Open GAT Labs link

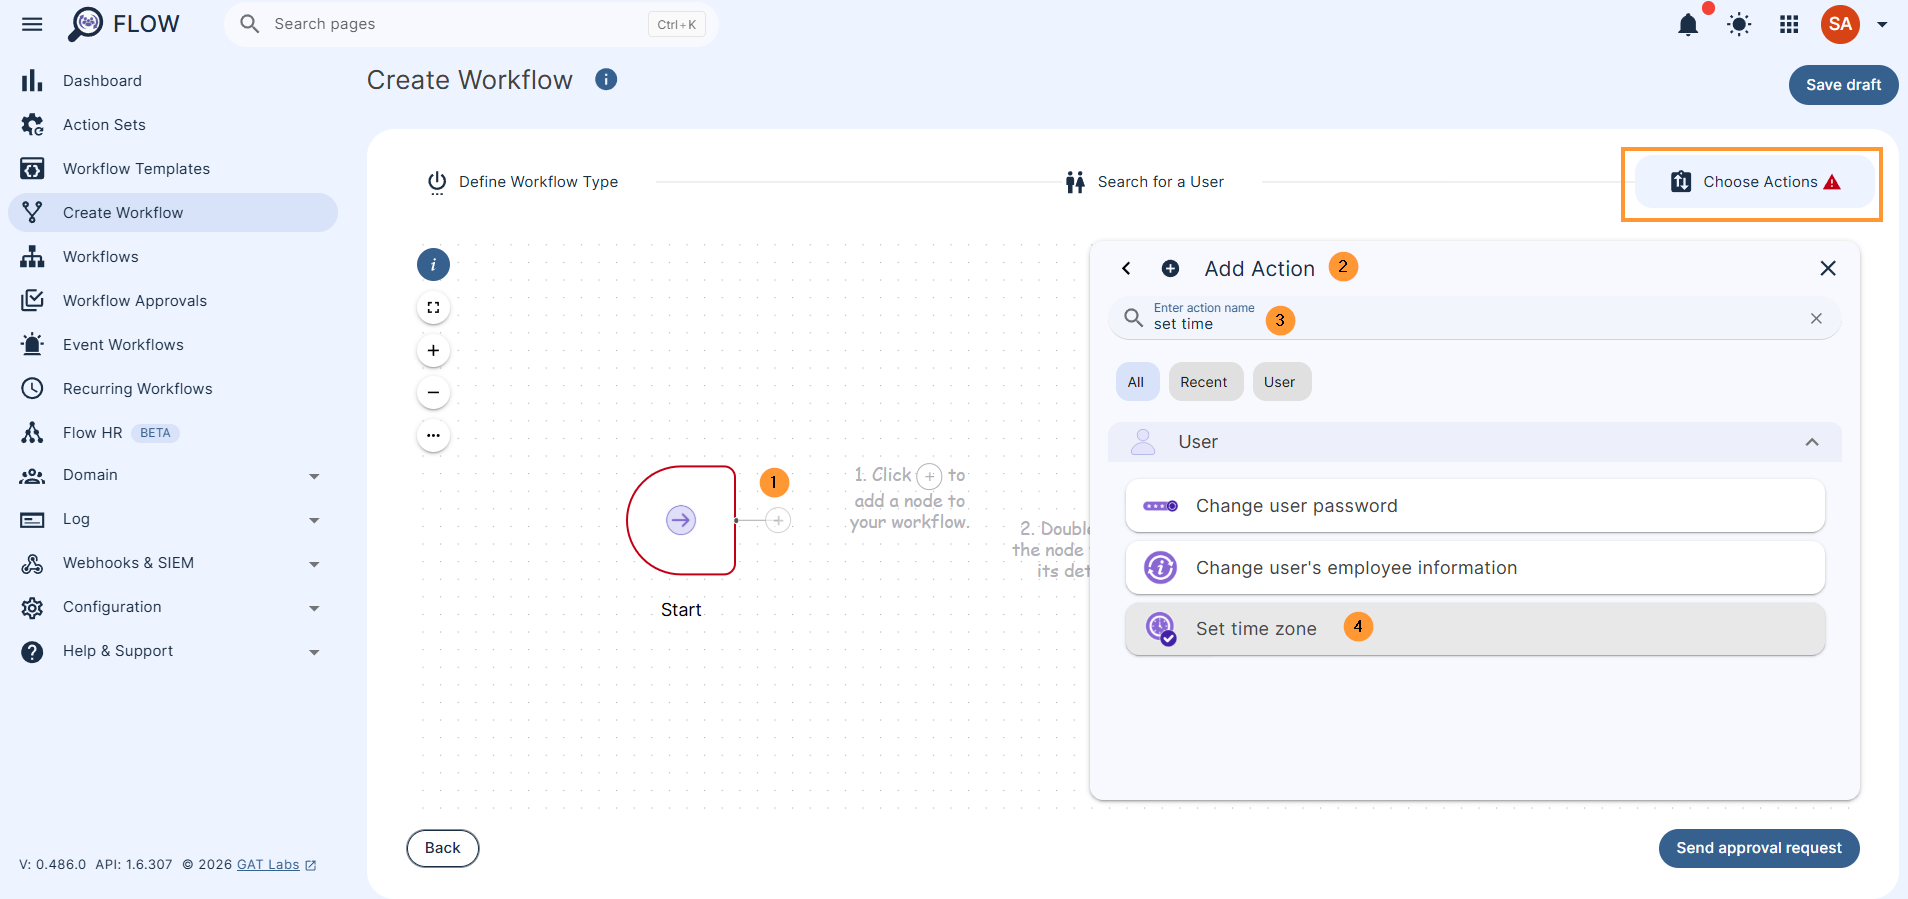click(x=276, y=865)
